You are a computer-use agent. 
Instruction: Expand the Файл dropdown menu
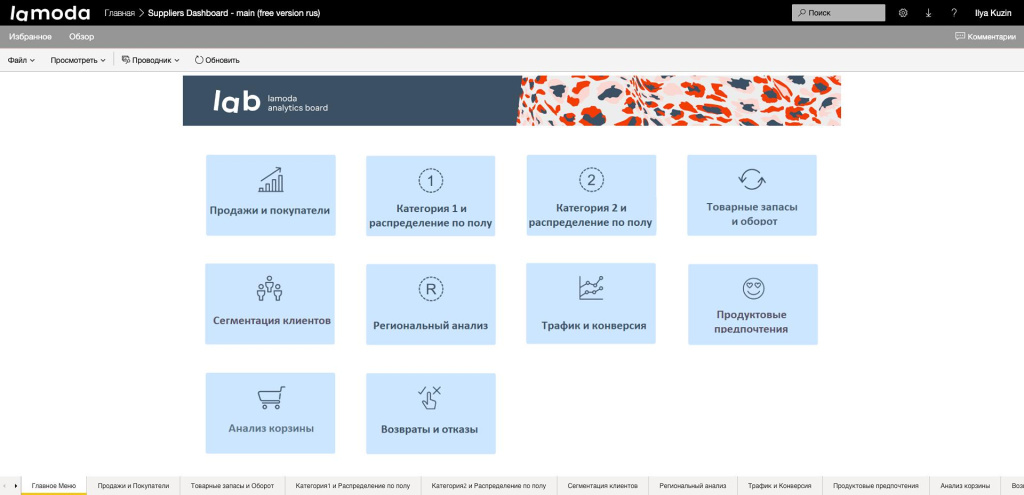21,60
